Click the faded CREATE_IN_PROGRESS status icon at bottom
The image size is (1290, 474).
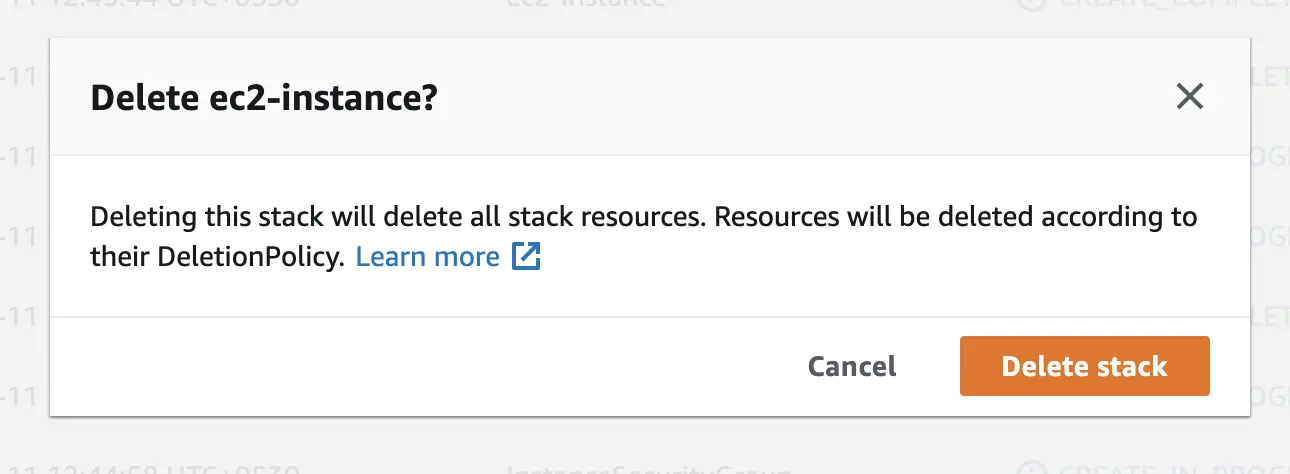1030,469
